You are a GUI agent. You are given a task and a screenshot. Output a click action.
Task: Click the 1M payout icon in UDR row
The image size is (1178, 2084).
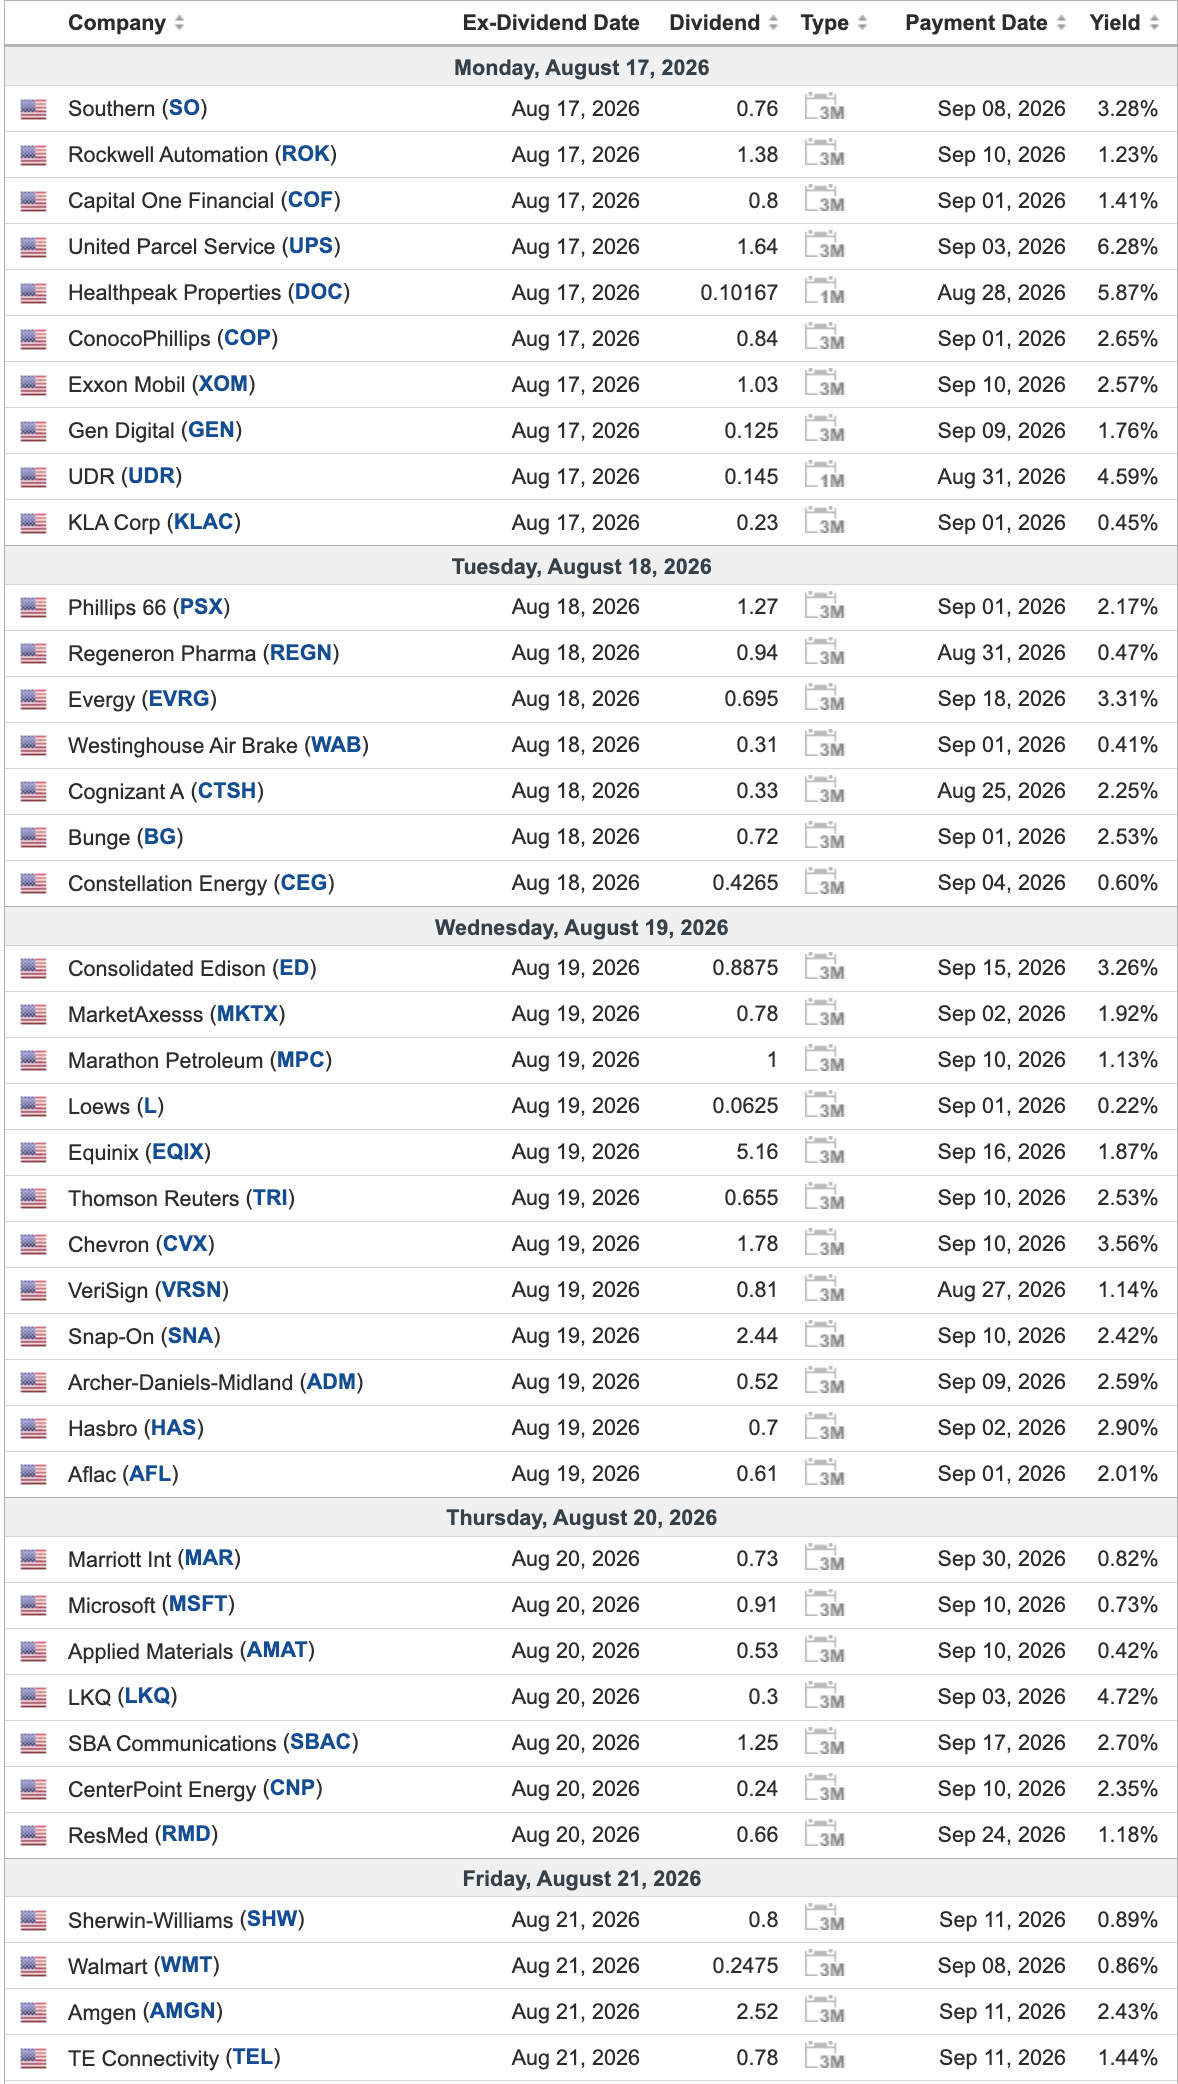[x=825, y=475]
